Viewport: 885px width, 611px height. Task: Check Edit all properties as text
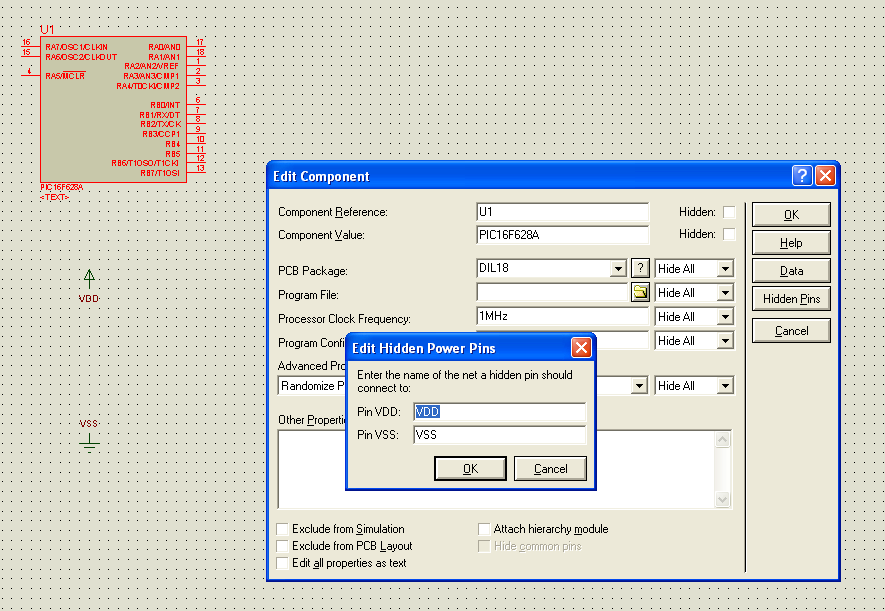pyautogui.click(x=282, y=563)
